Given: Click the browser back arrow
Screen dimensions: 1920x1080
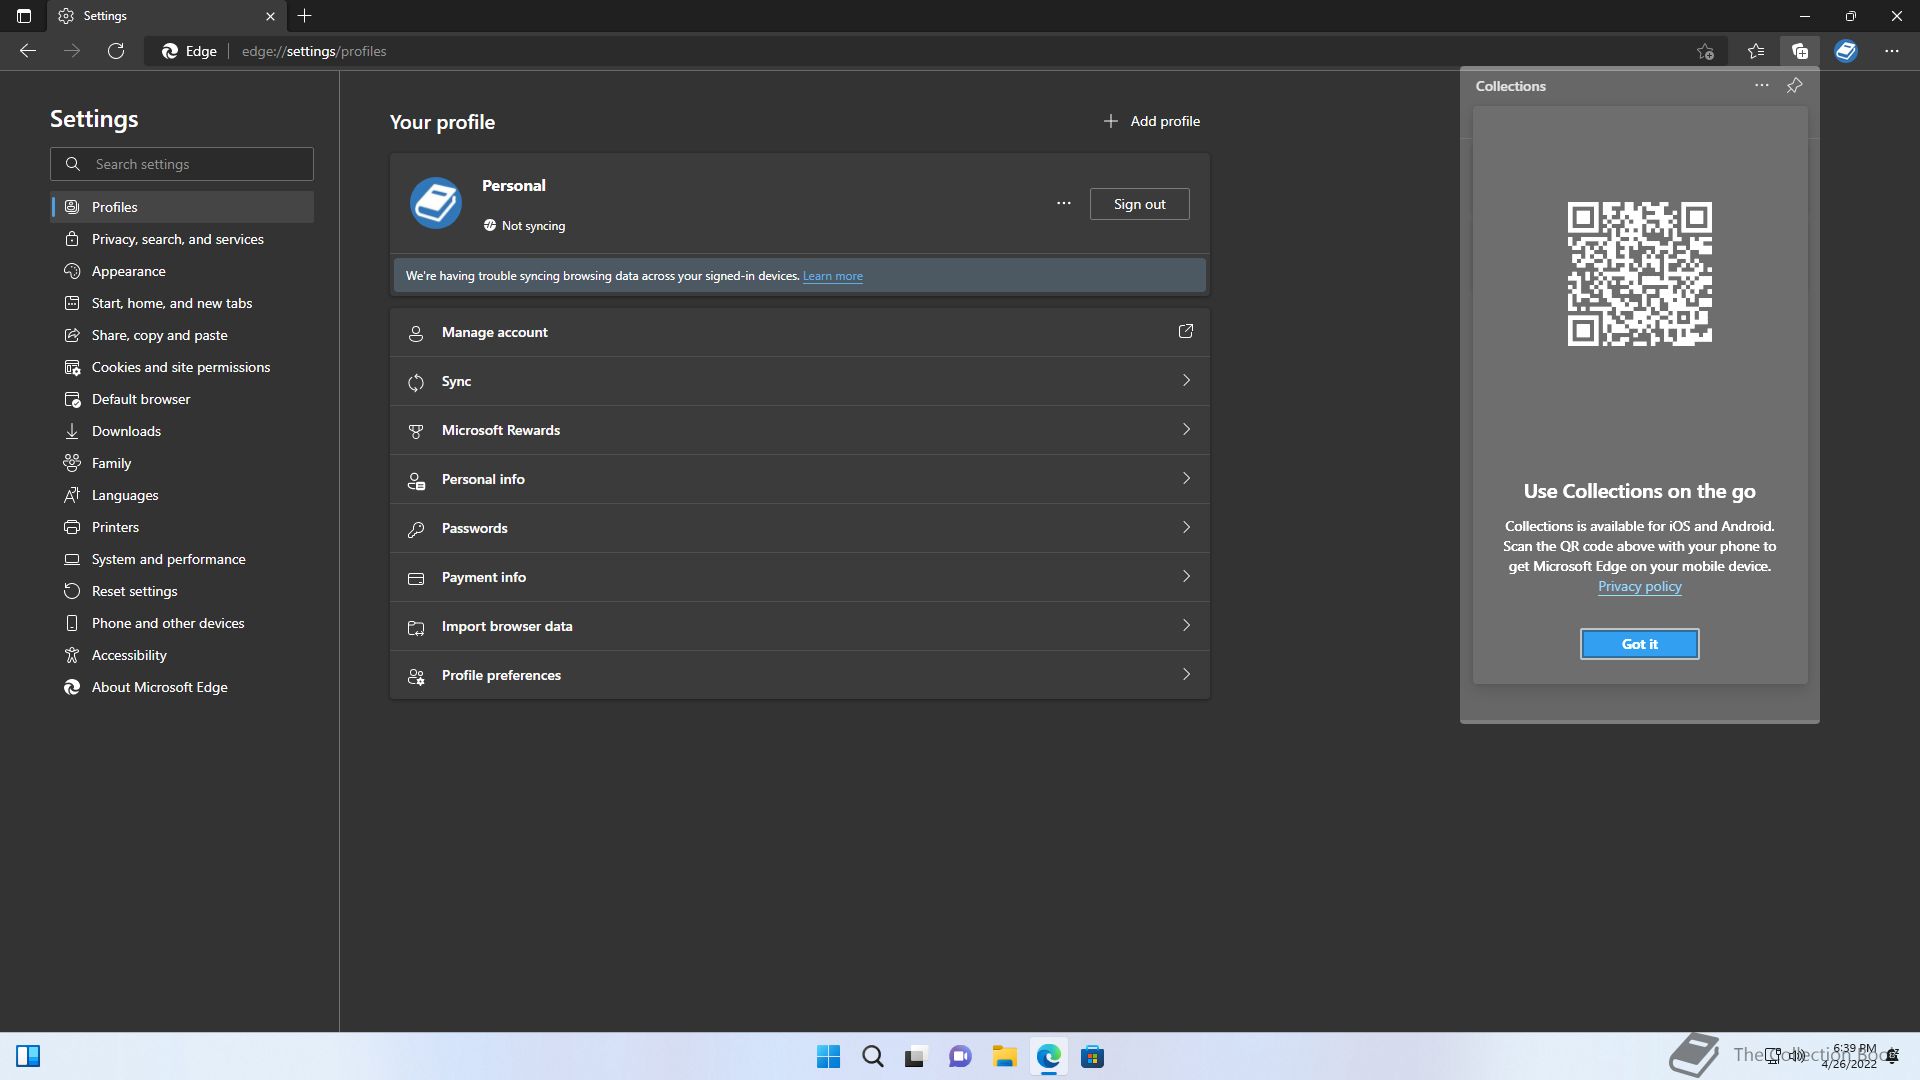Looking at the screenshot, I should click(28, 51).
